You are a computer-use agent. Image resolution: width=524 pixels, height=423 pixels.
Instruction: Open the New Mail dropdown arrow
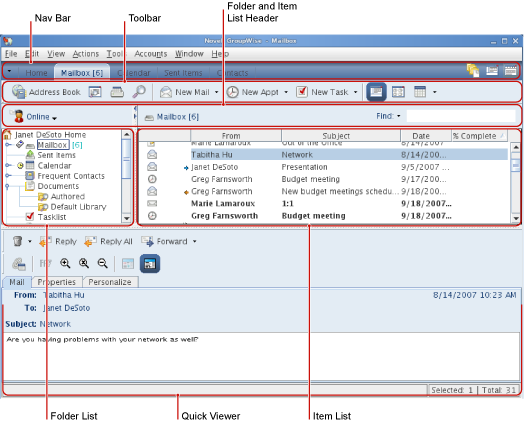click(217, 92)
